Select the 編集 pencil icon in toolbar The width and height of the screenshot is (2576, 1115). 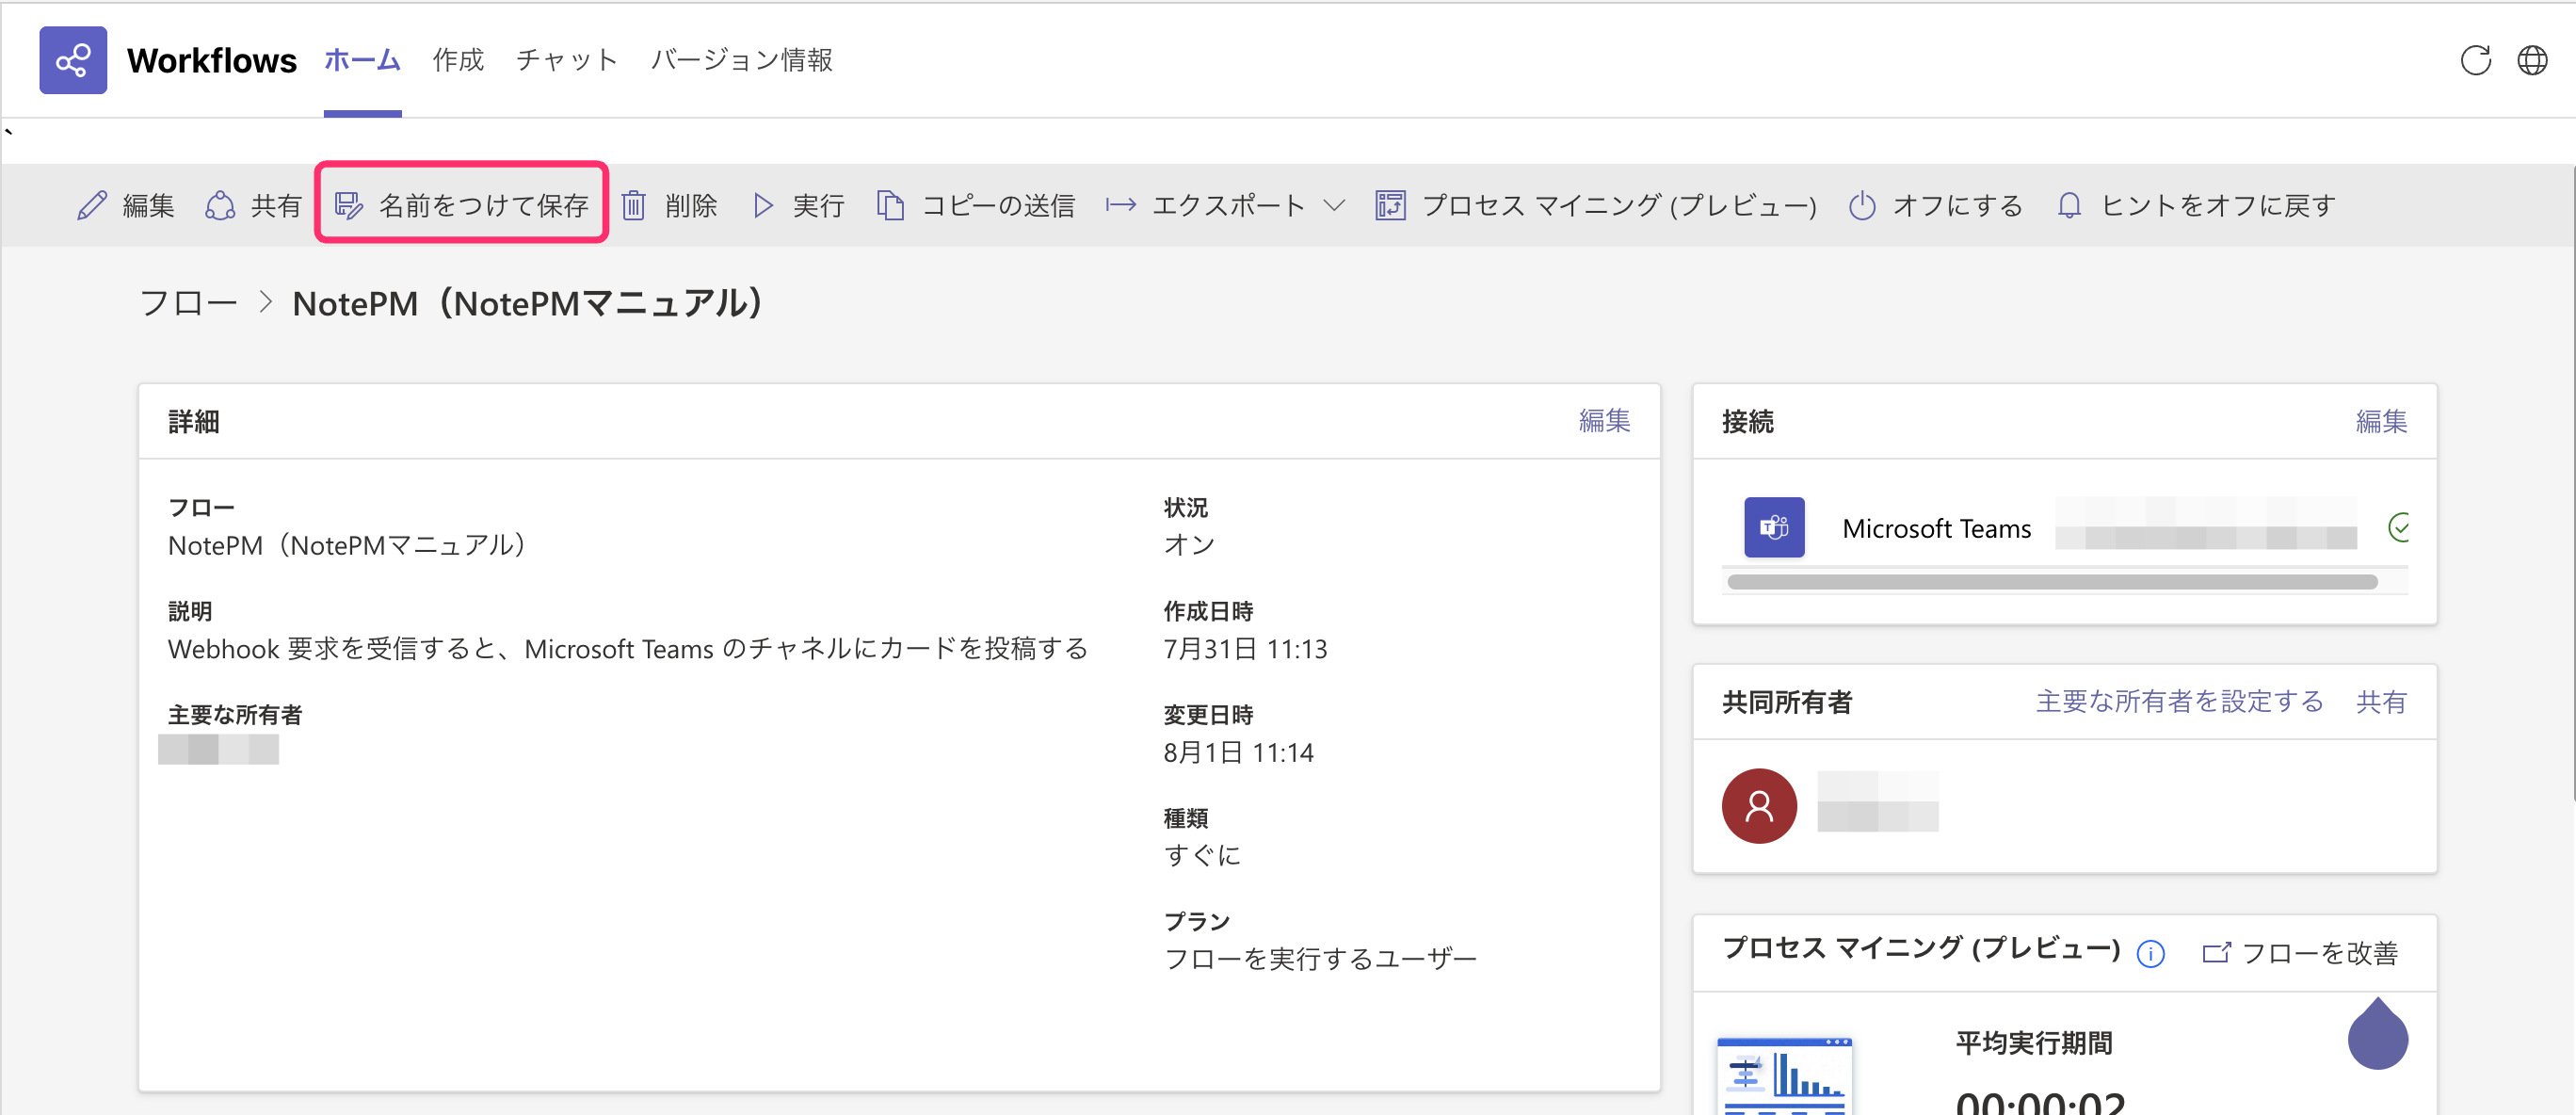point(92,205)
